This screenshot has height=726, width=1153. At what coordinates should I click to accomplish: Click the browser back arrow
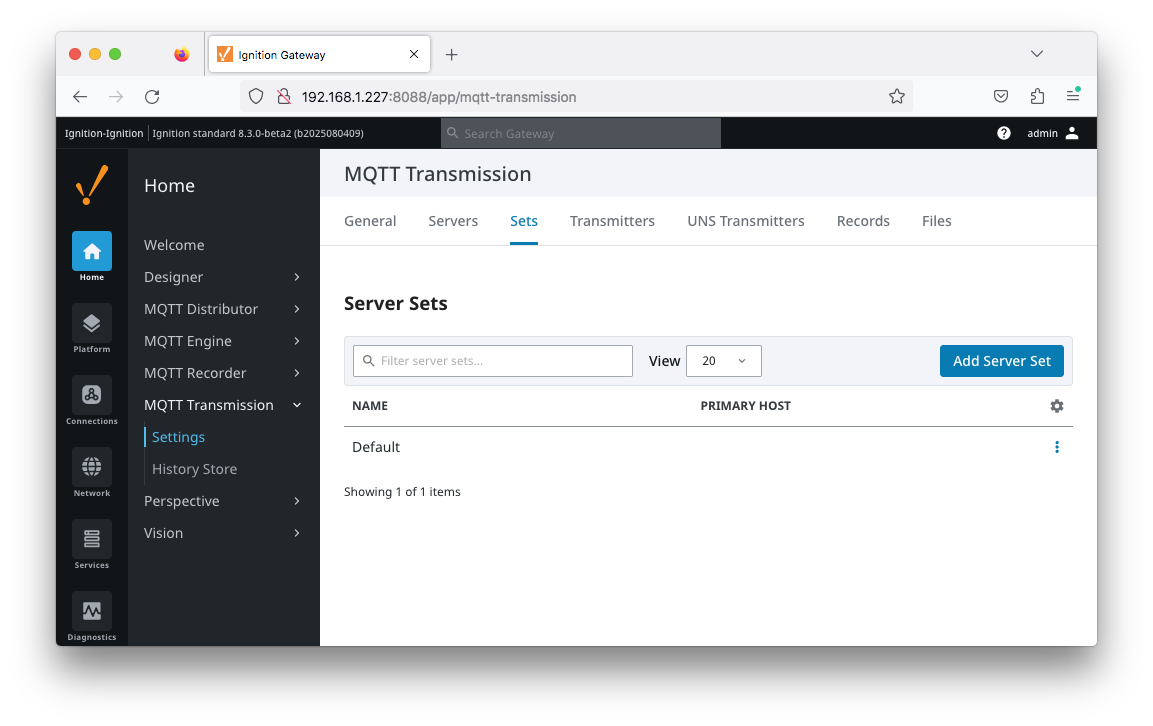tap(80, 96)
